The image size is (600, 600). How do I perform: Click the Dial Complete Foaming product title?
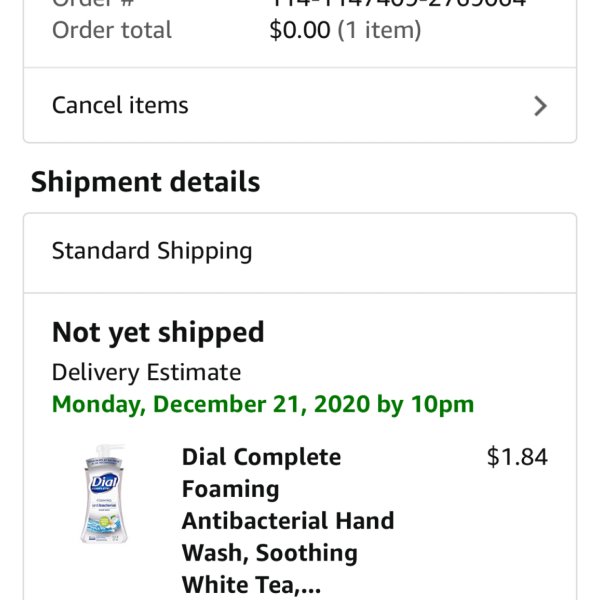[289, 520]
